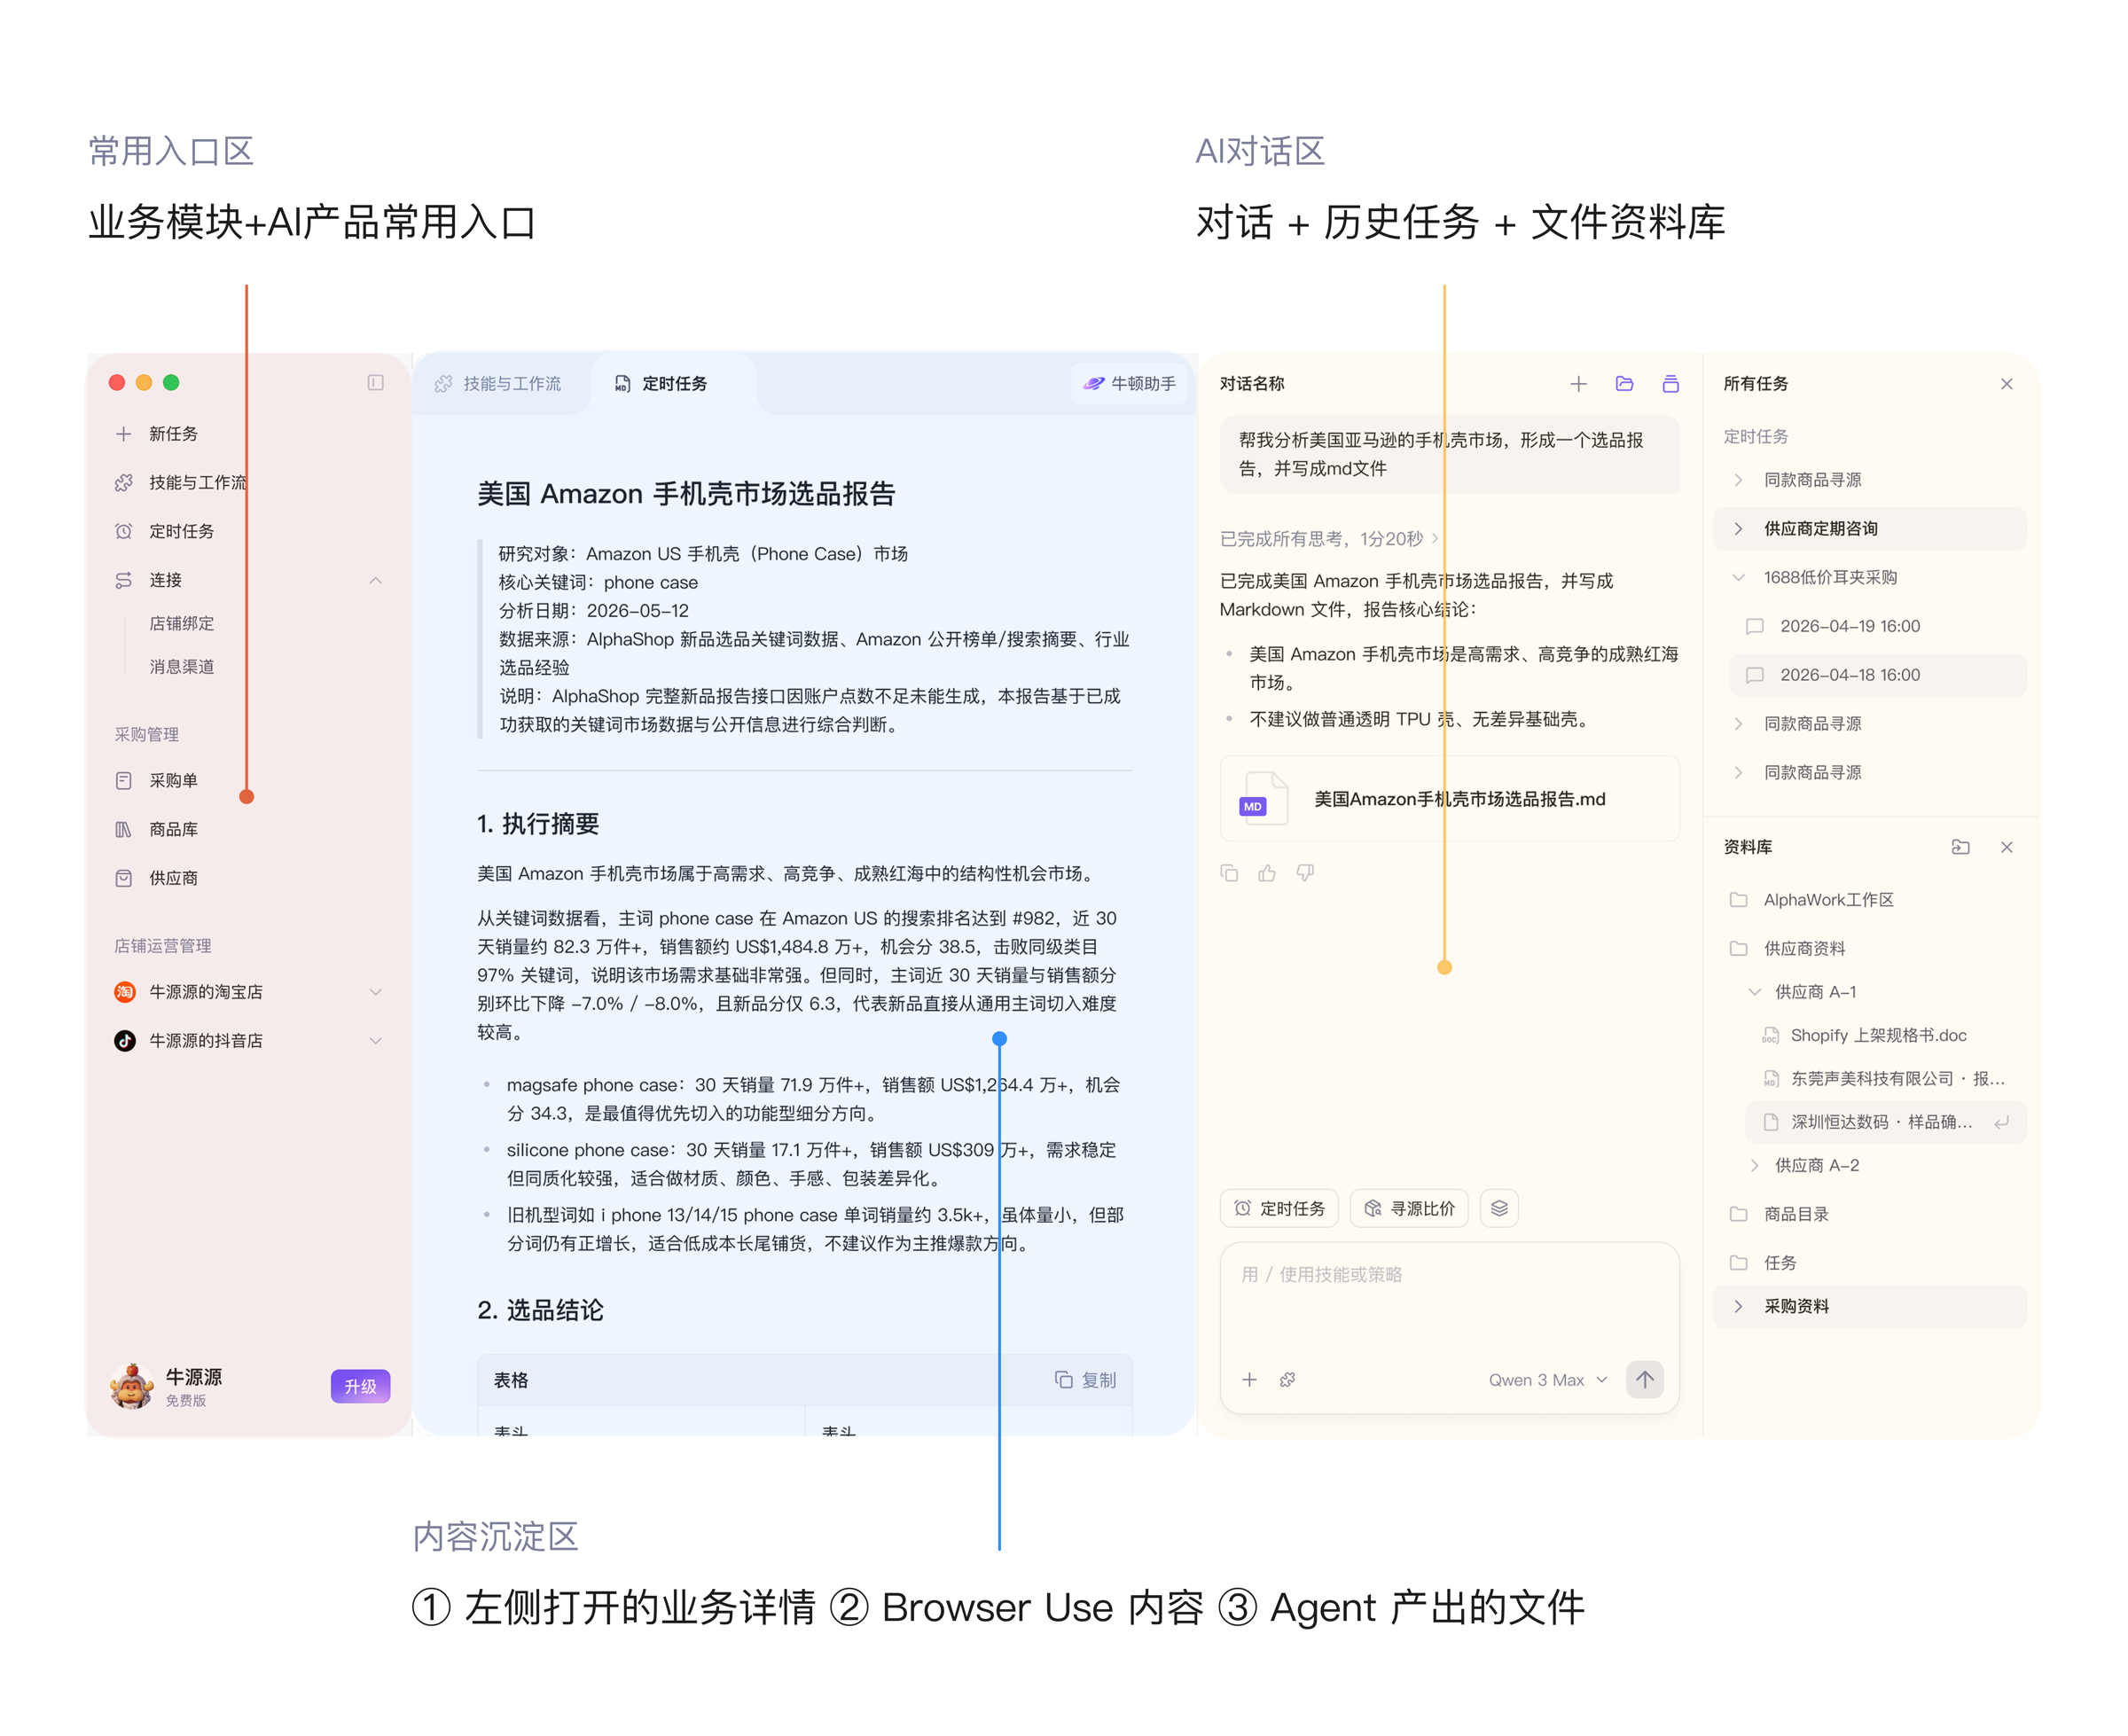The image size is (2128, 1736).
Task: Click the attach plus icon in the input box
Action: click(1249, 1380)
